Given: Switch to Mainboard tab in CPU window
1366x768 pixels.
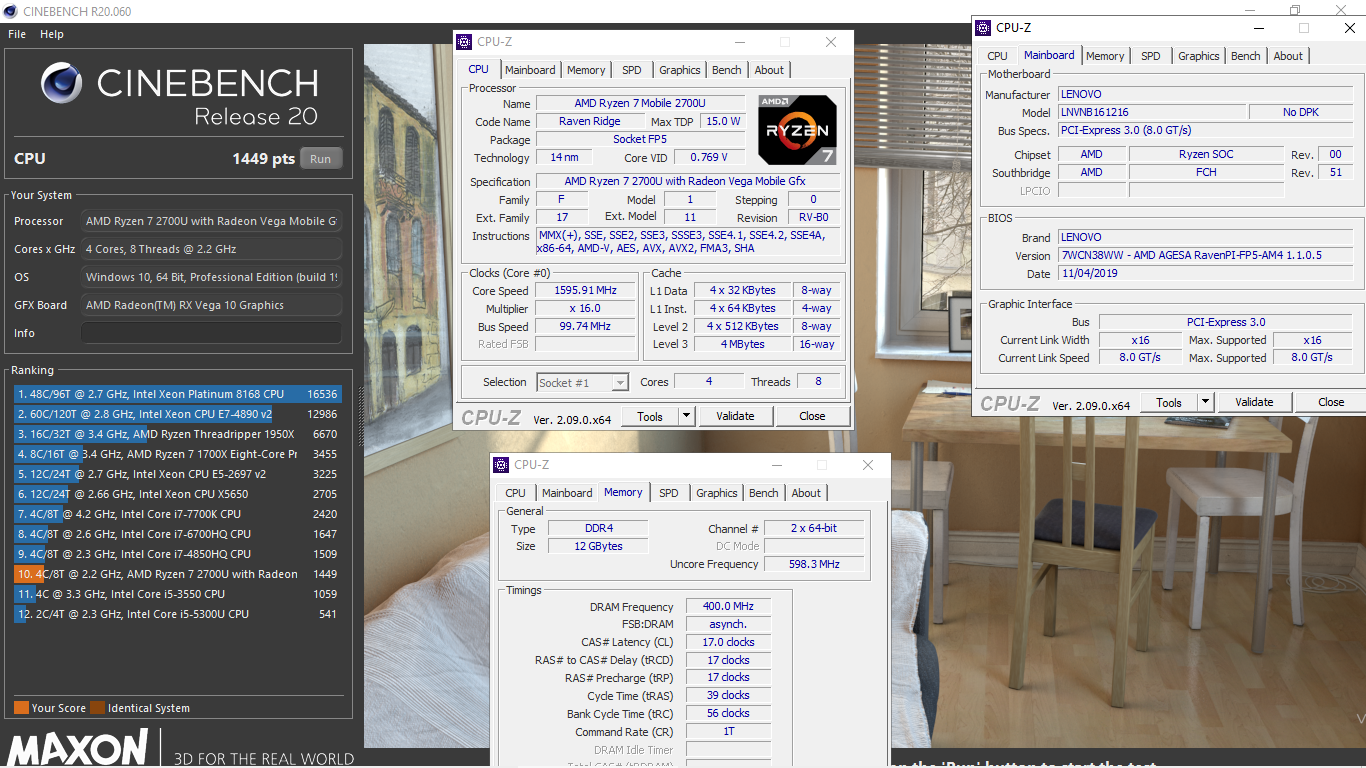Looking at the screenshot, I should [530, 70].
